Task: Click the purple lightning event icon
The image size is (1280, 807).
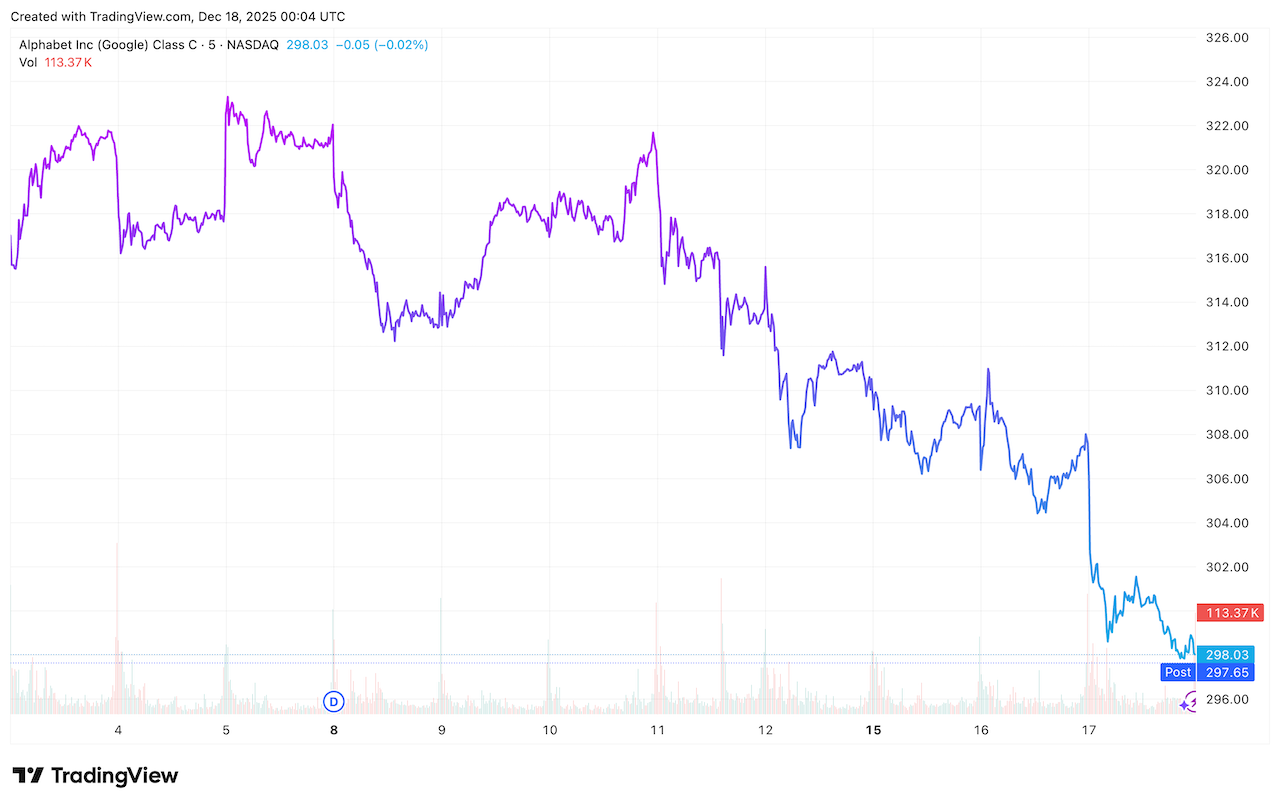Action: [1188, 702]
